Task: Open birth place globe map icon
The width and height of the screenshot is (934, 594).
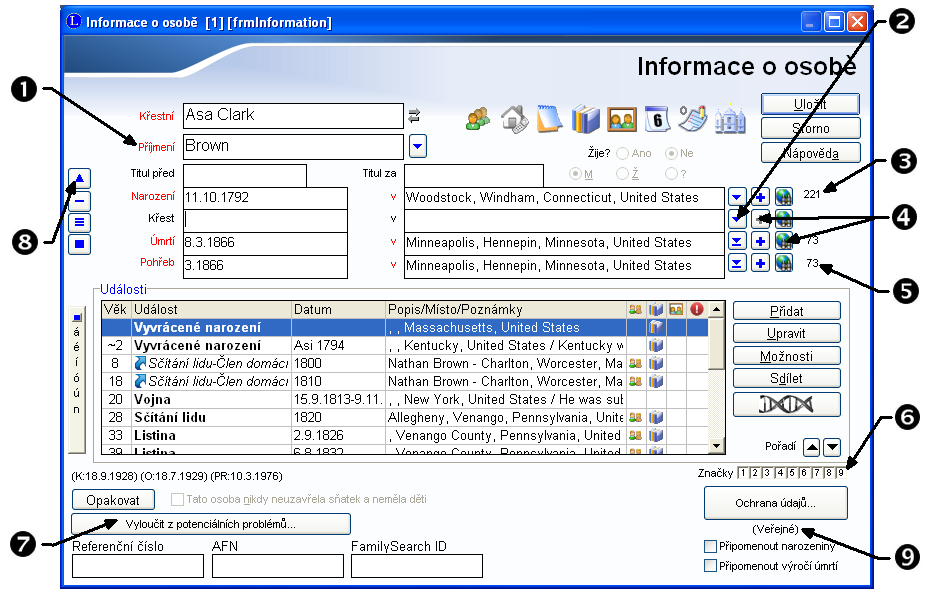Action: pyautogui.click(x=784, y=197)
